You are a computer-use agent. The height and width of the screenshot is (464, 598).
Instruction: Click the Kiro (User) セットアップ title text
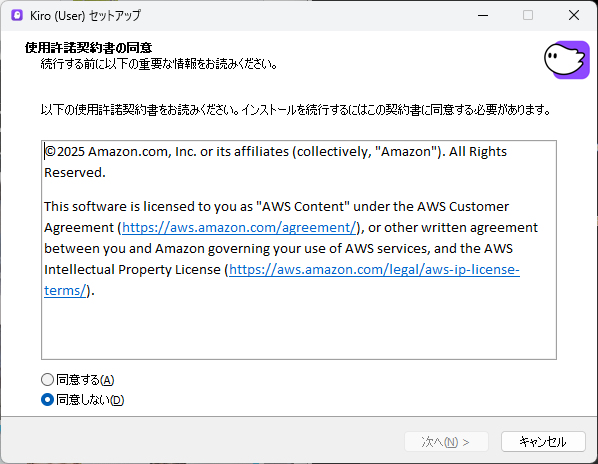[x=85, y=16]
